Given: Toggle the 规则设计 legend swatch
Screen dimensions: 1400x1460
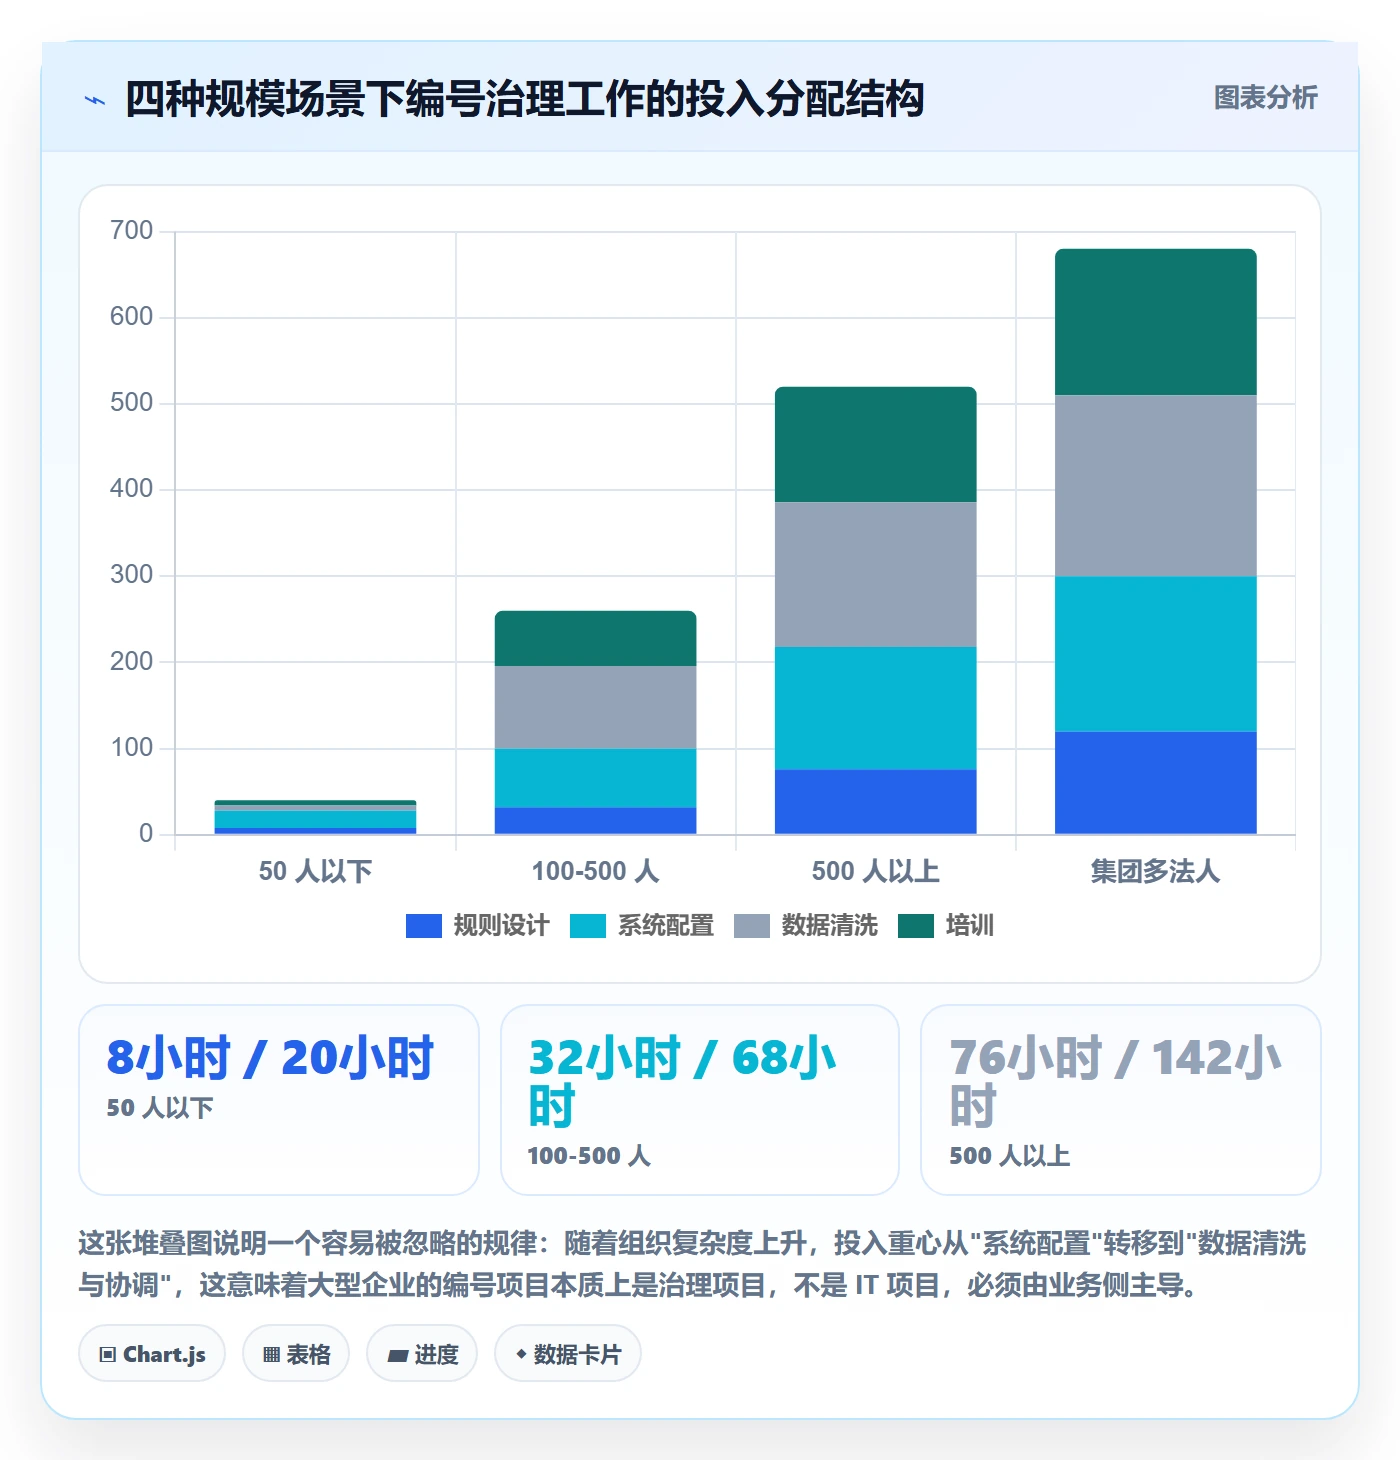Looking at the screenshot, I should click(x=424, y=926).
